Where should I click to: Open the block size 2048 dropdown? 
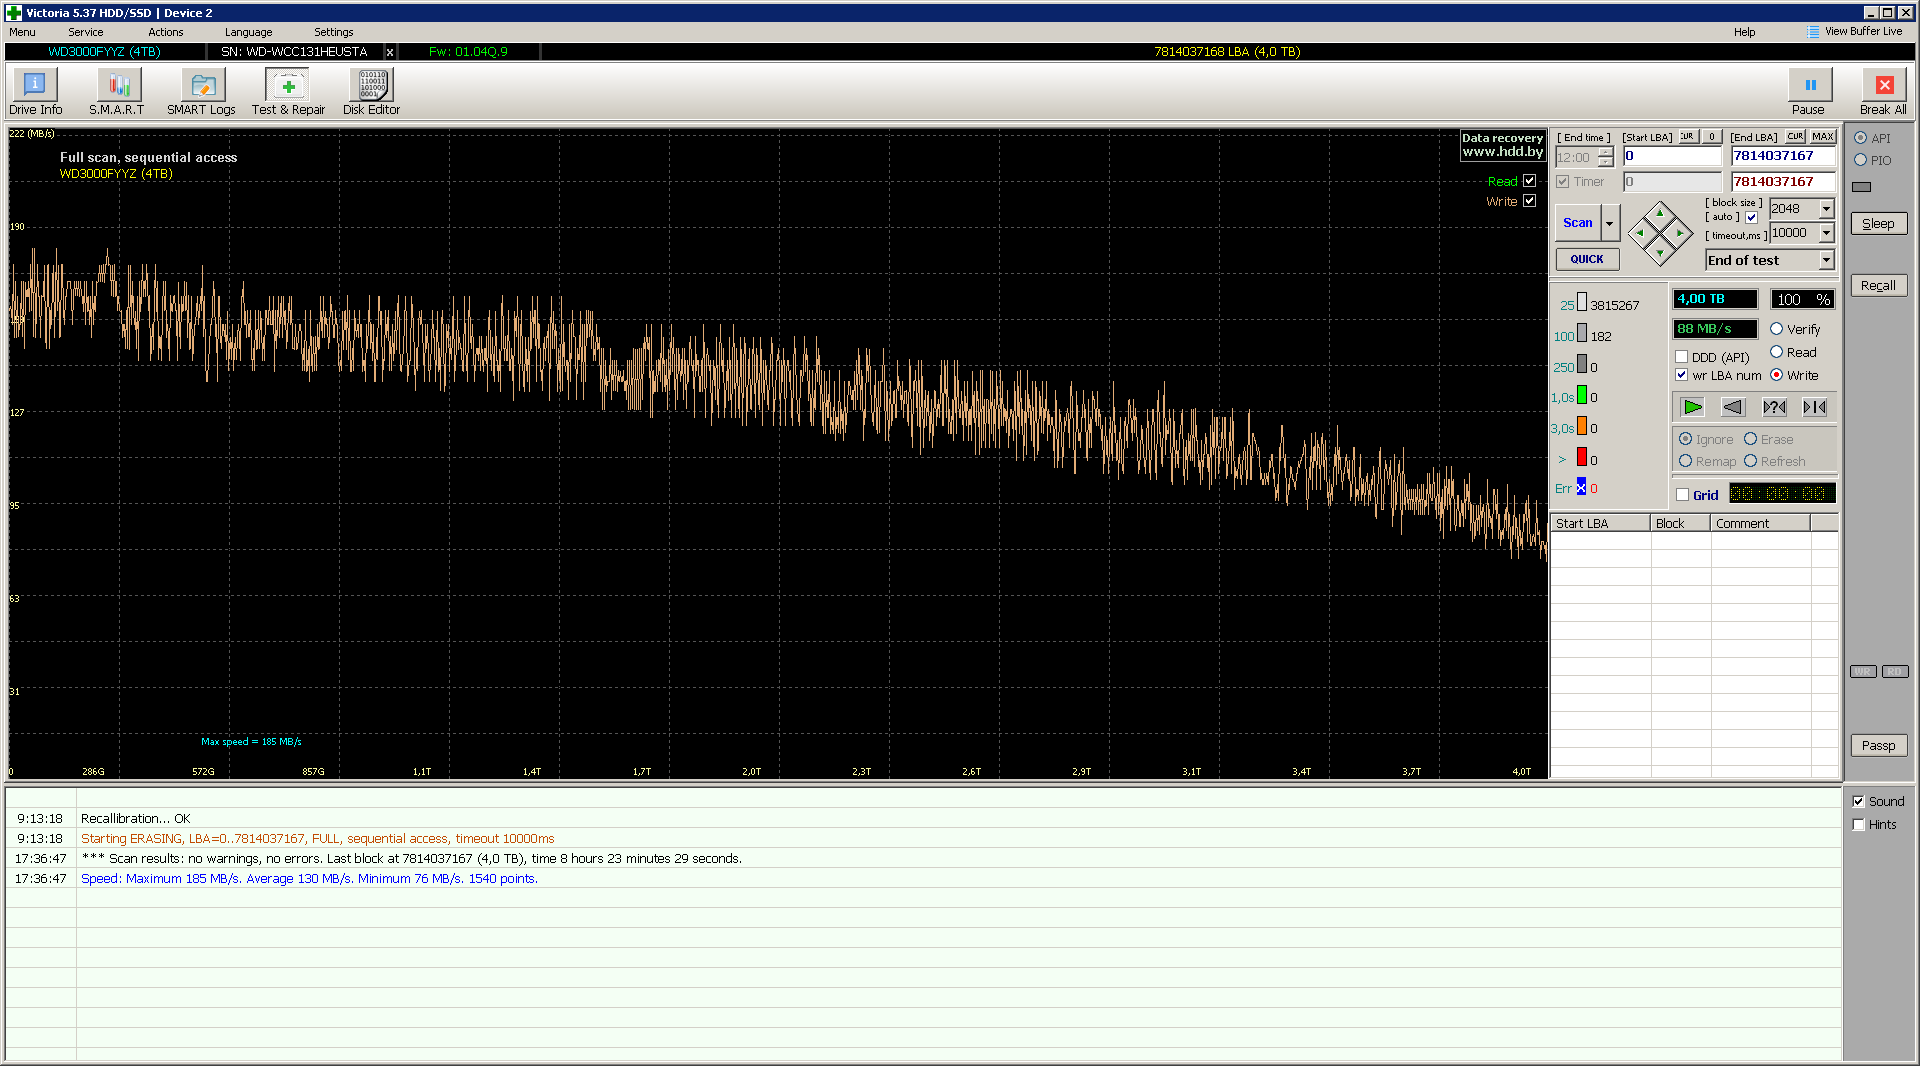1826,208
